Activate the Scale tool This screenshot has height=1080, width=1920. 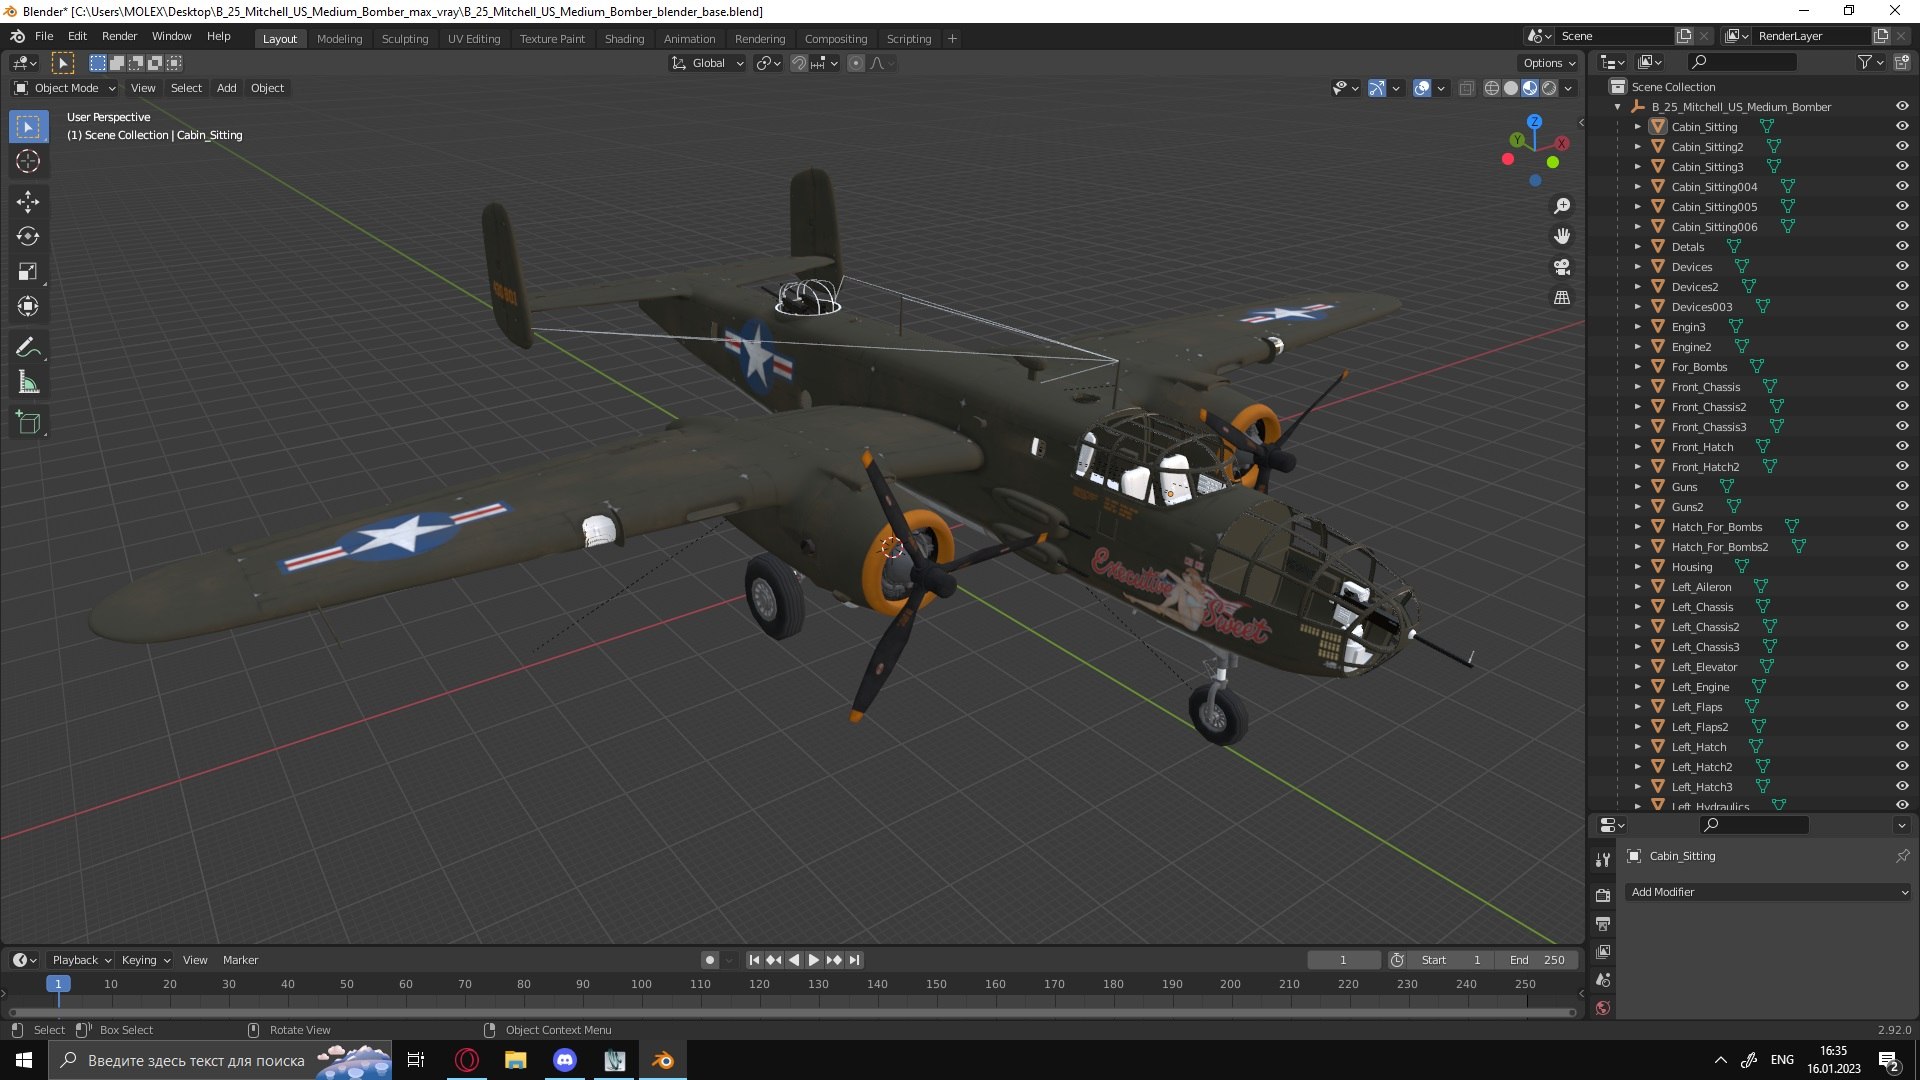(28, 272)
